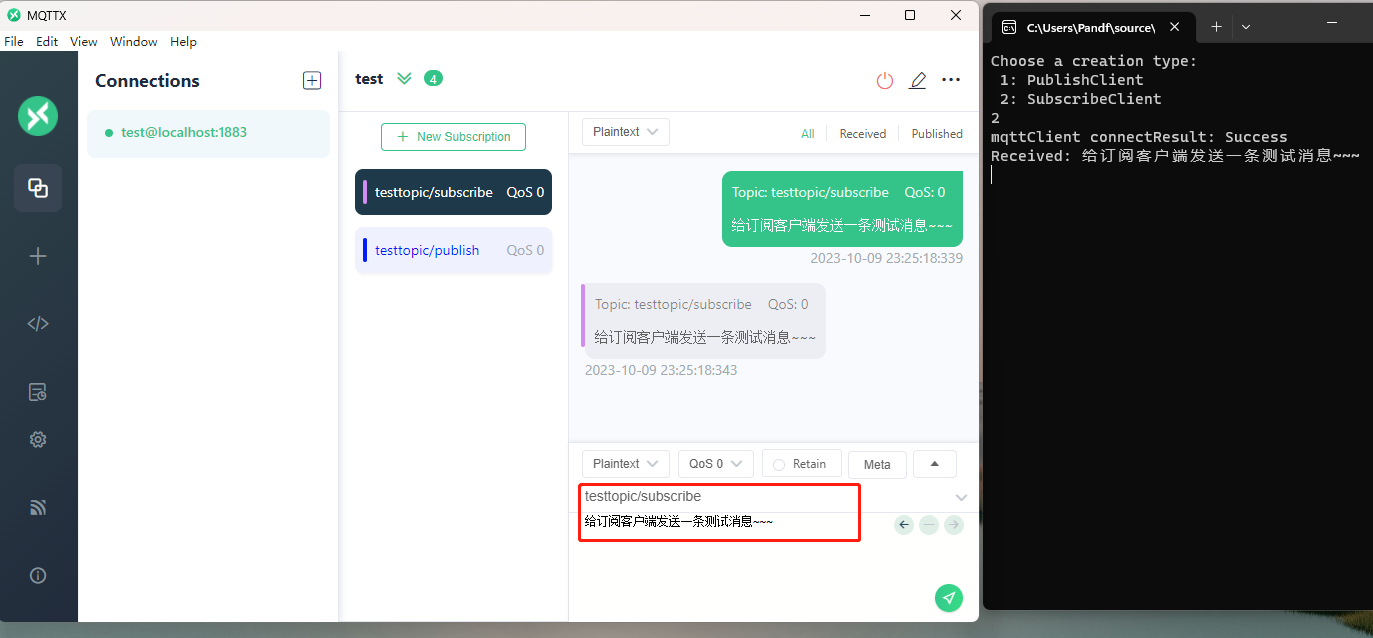
Task: Add a new connection with plus icon
Action: (312, 81)
